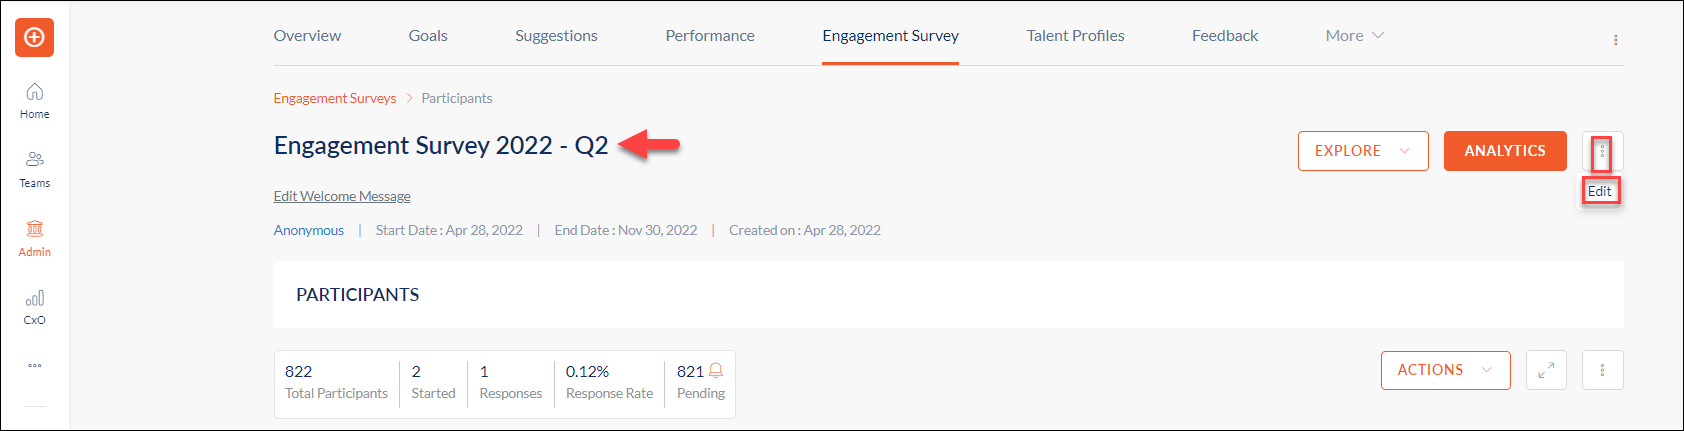The width and height of the screenshot is (1684, 431).
Task: Expand the More tab menu
Action: 1354,36
